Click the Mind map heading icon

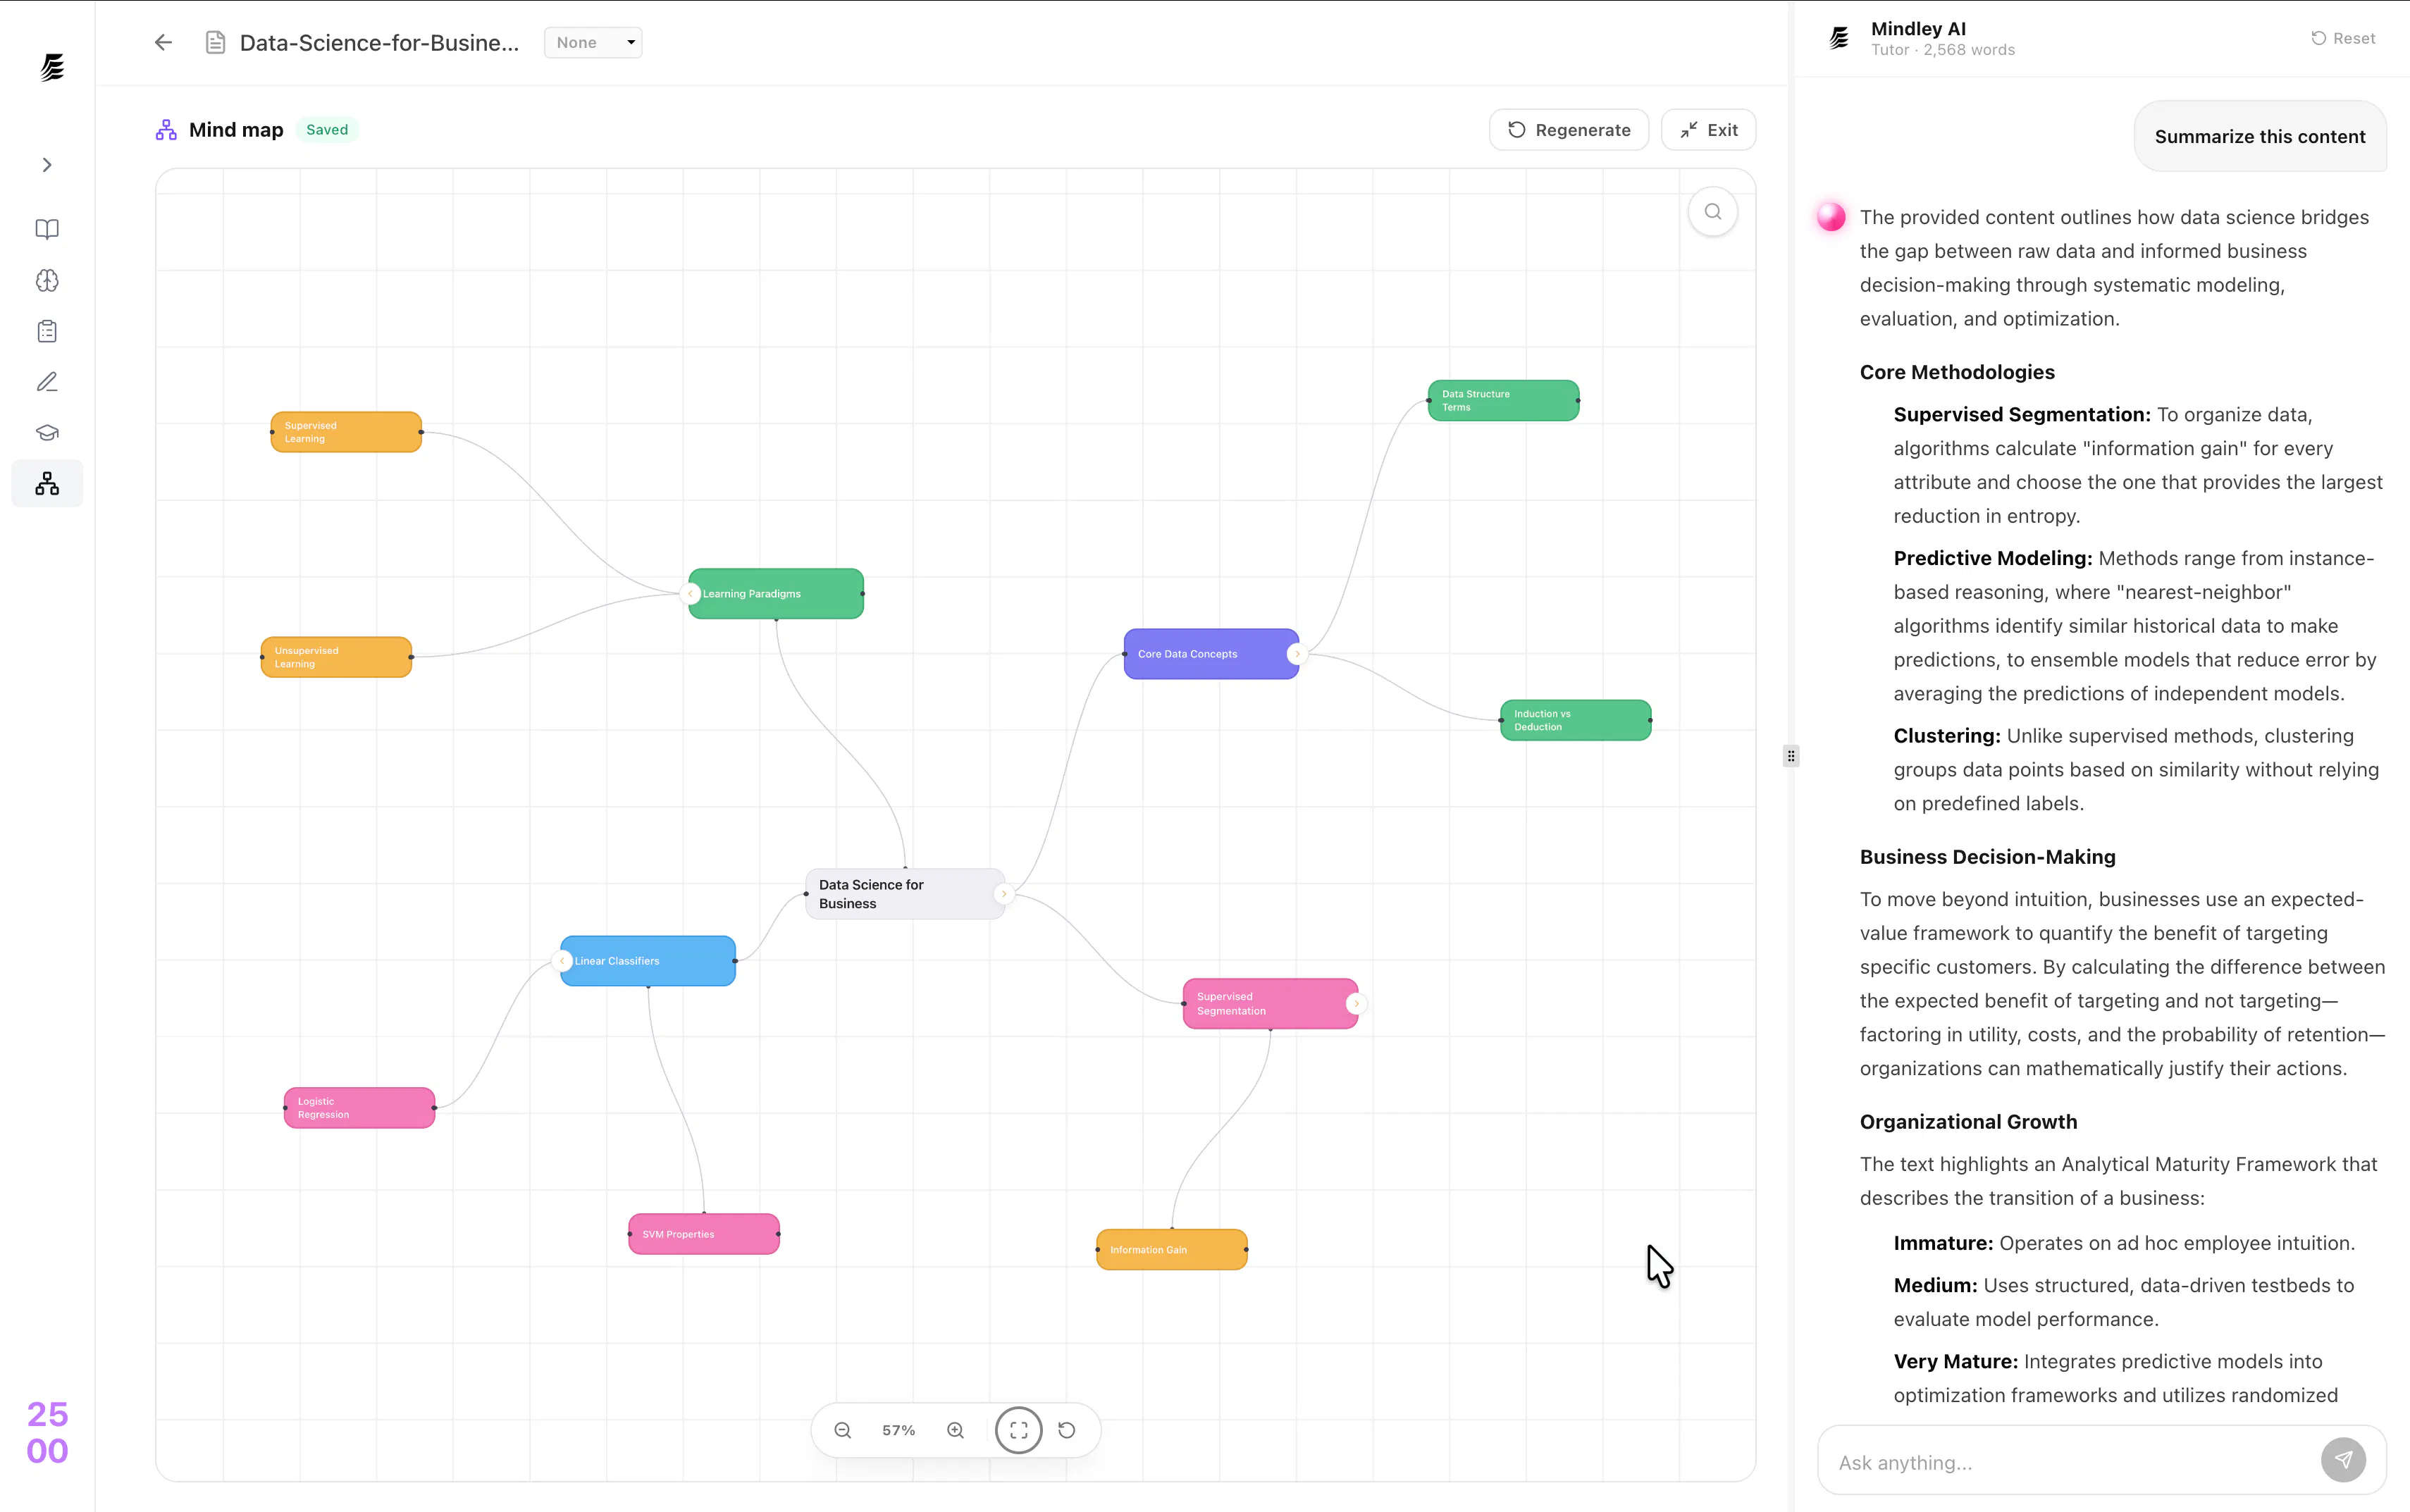point(166,130)
